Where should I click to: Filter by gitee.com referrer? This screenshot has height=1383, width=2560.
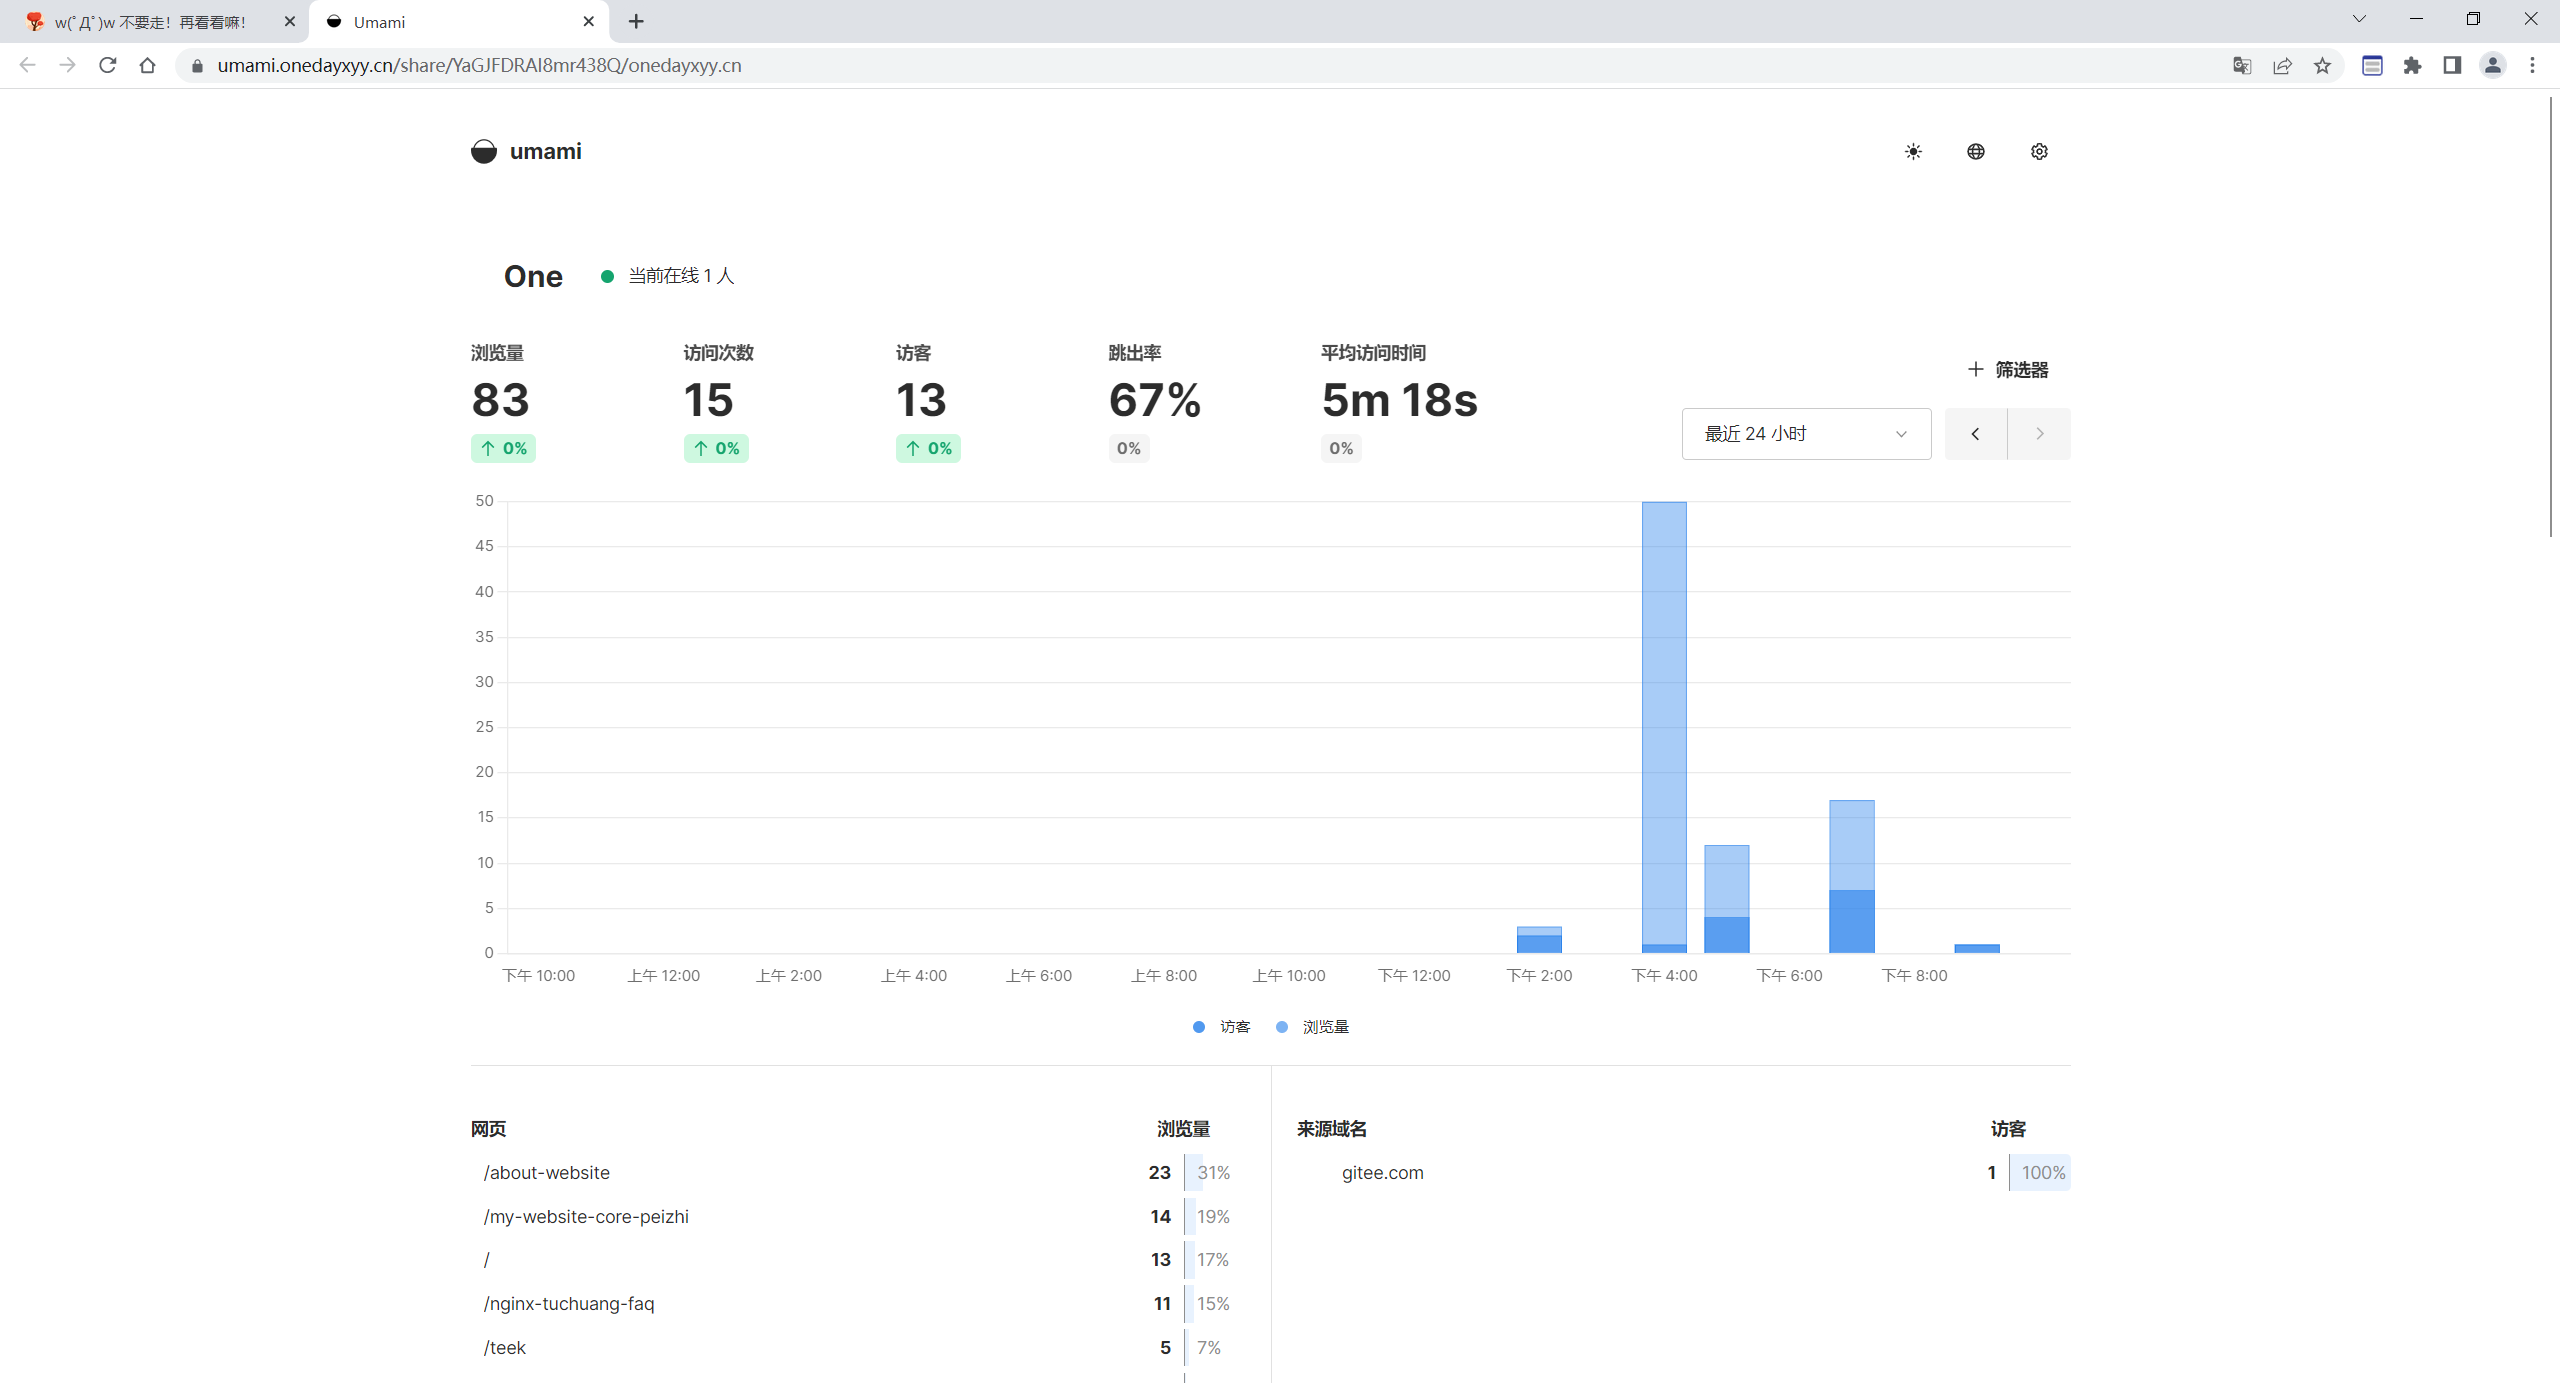point(1382,1172)
